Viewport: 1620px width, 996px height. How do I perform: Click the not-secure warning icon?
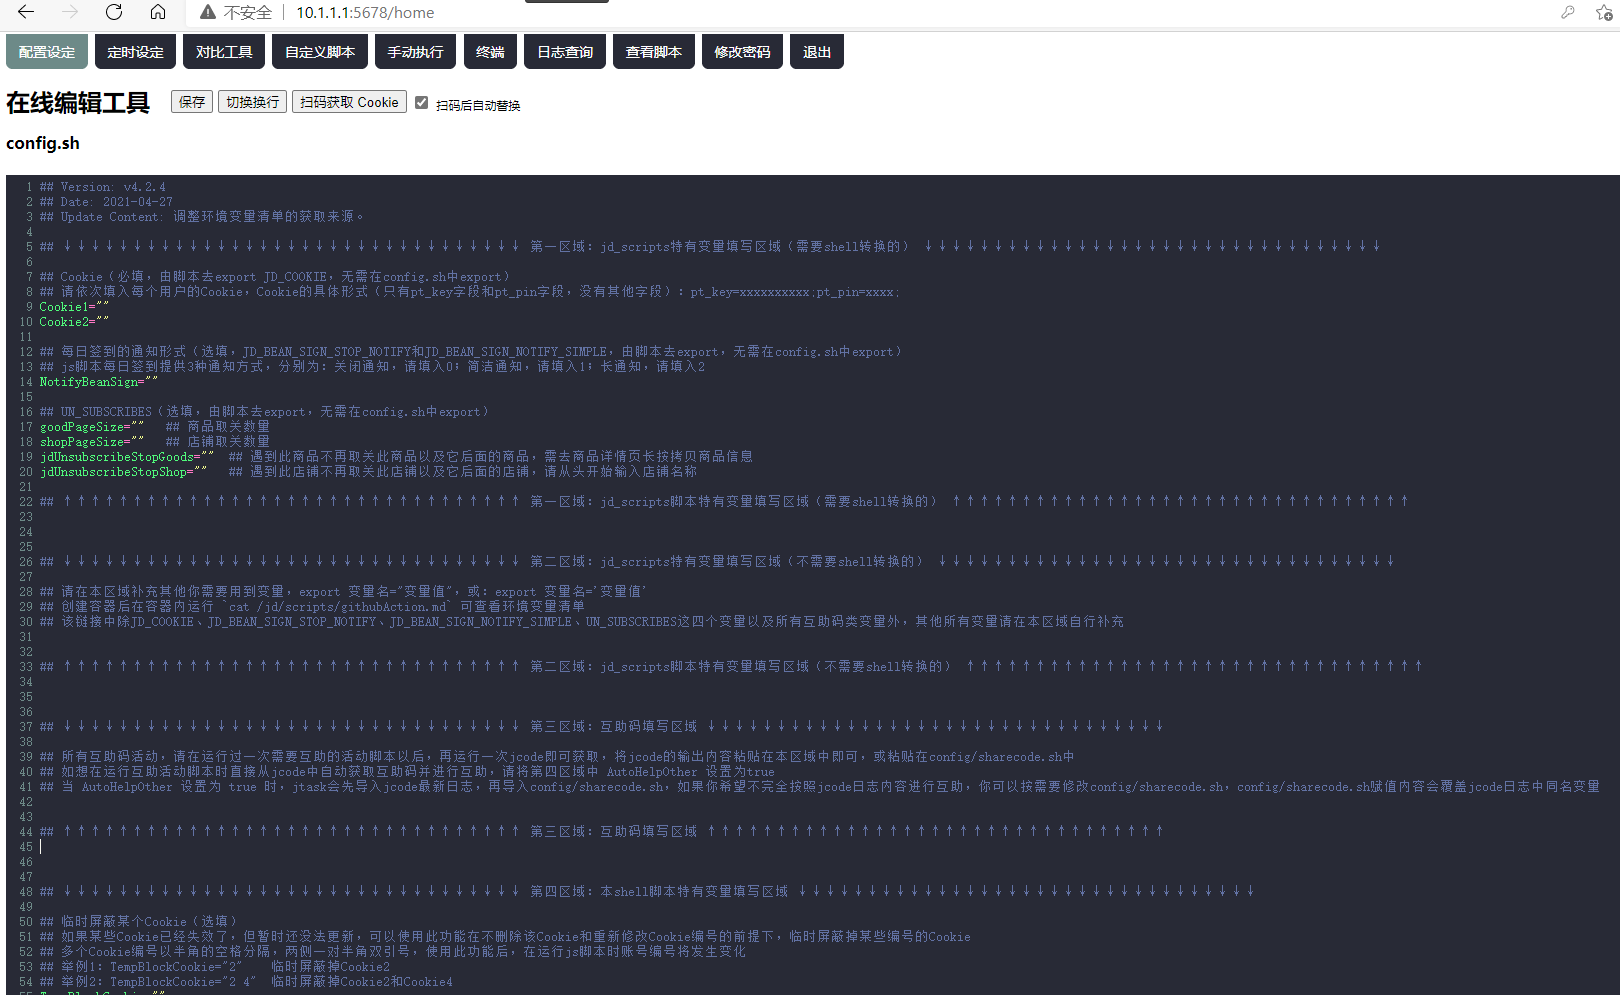point(208,13)
